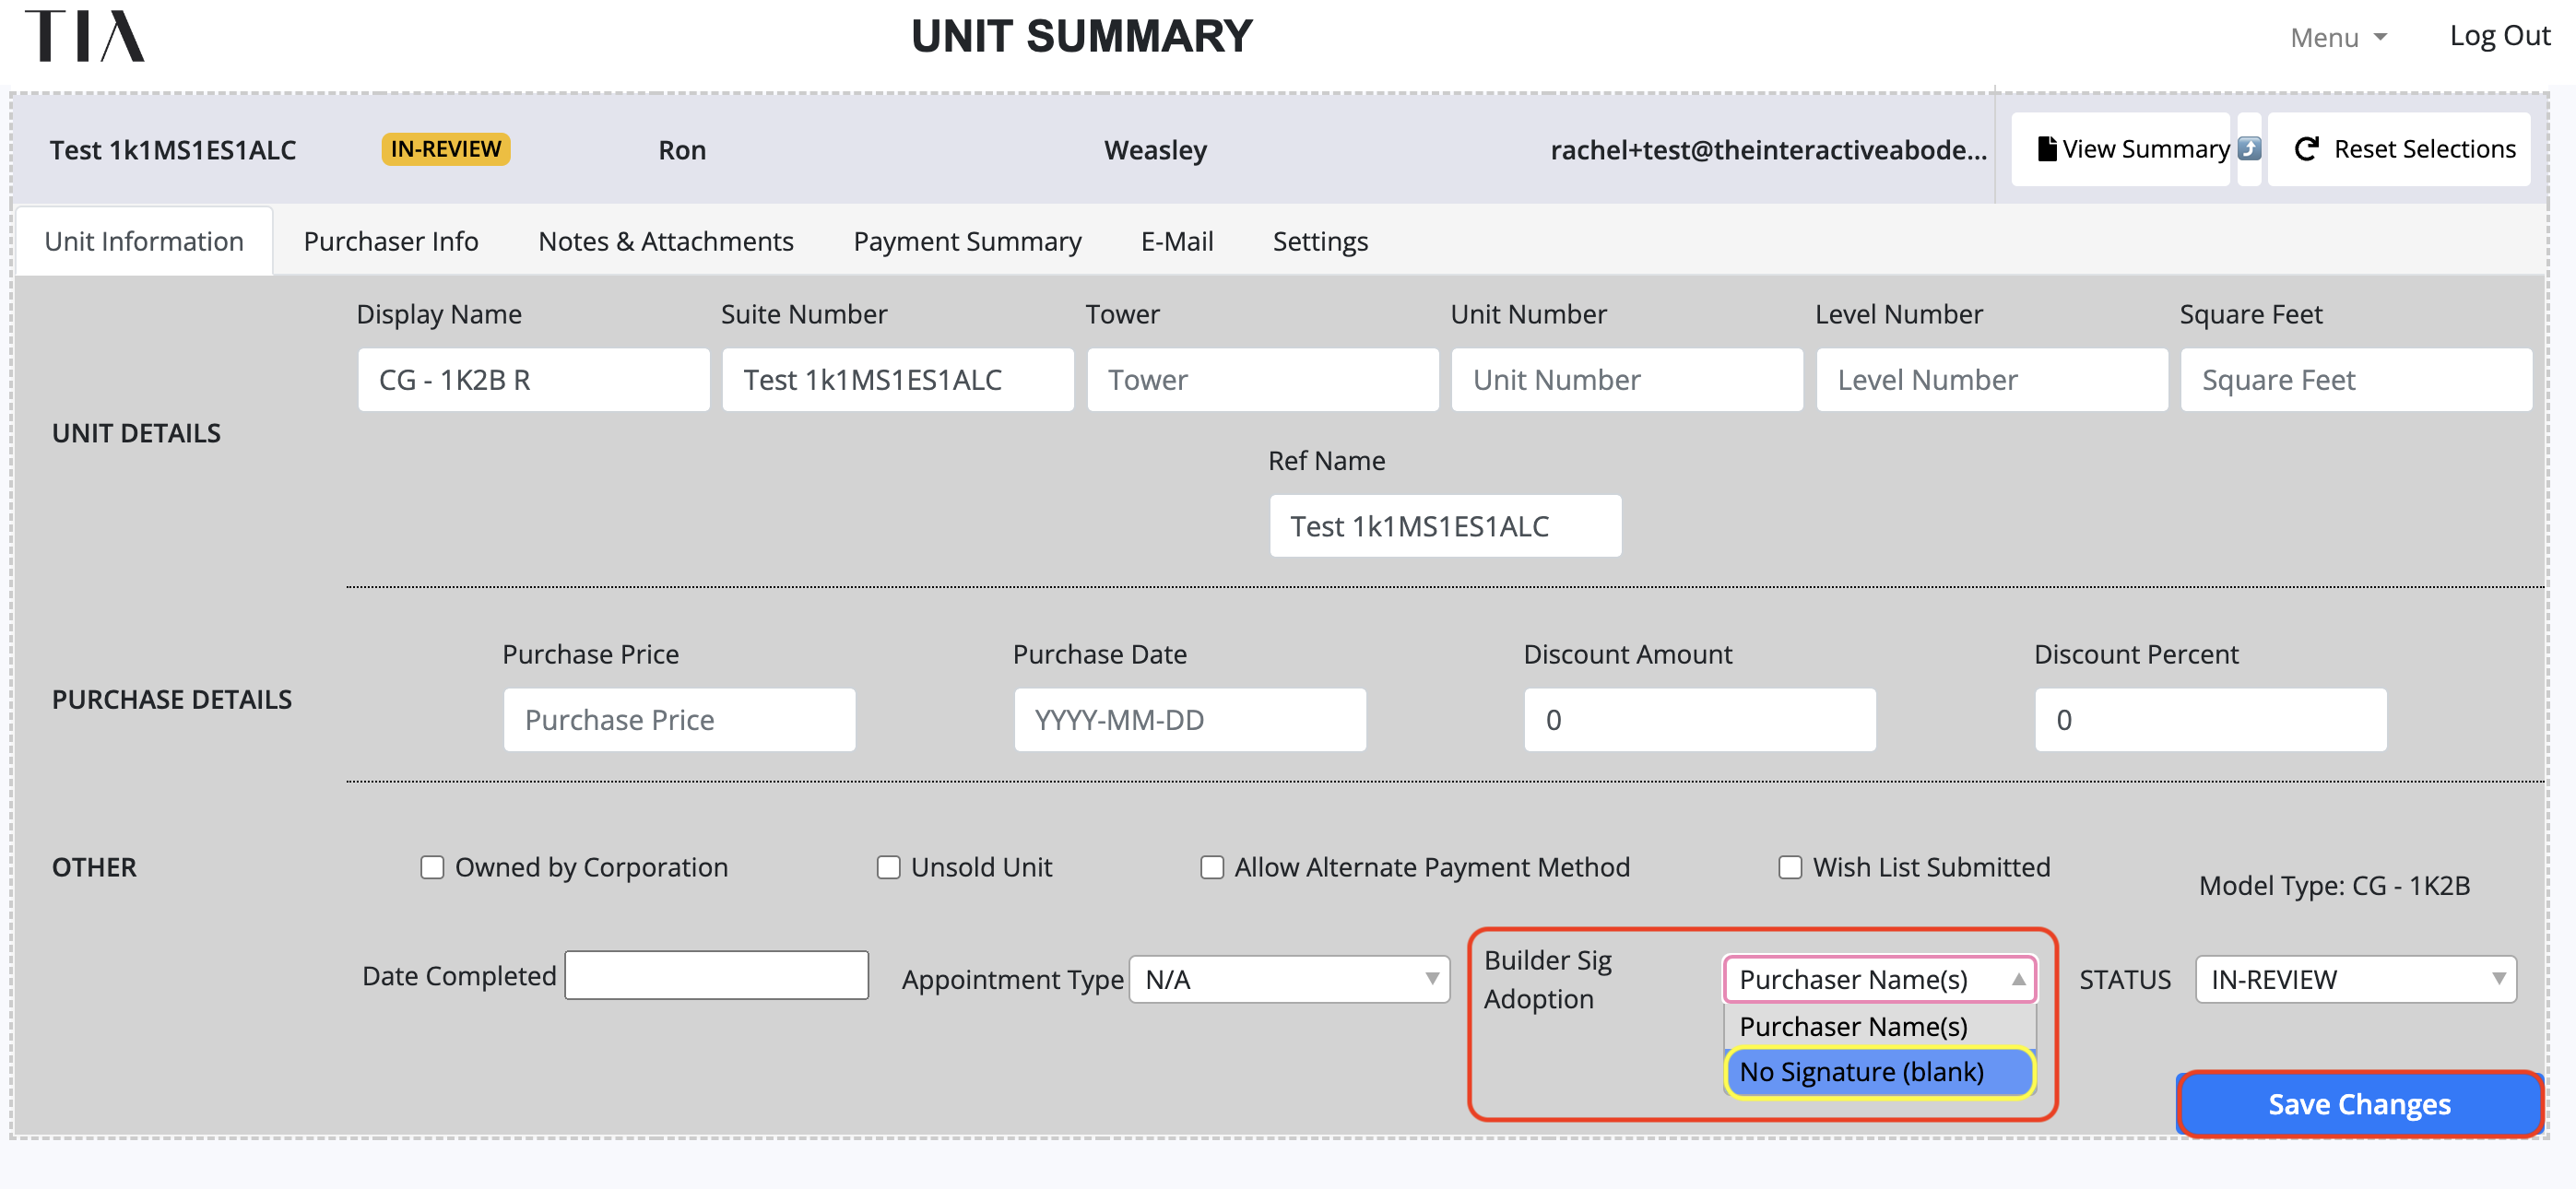Focus the Square Feet field
This screenshot has width=2576, height=1189.
2356,380
